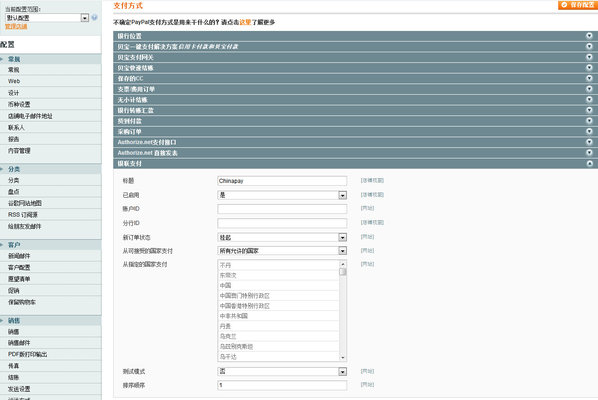Click the country list scrollbar up arrow
Image resolution: width=598 pixels, height=400 pixels.
click(x=342, y=264)
